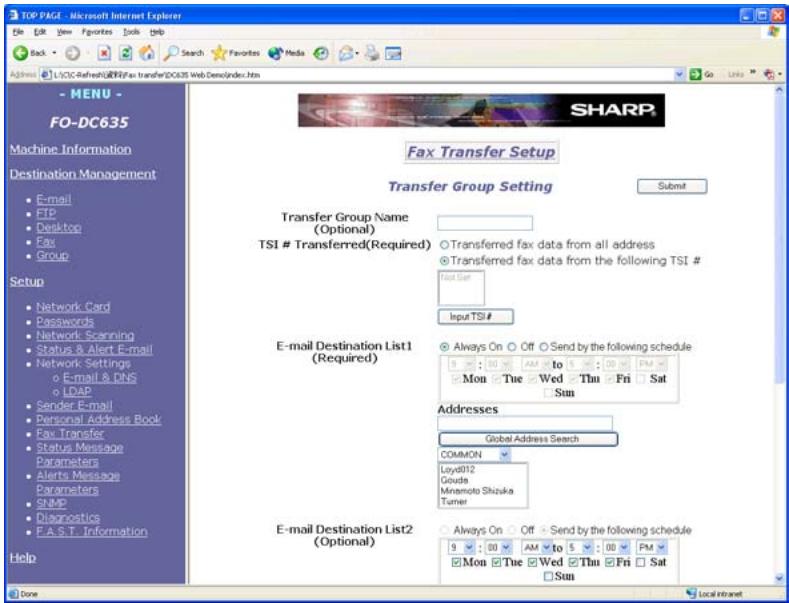Open the Edit menu

click(x=40, y=32)
